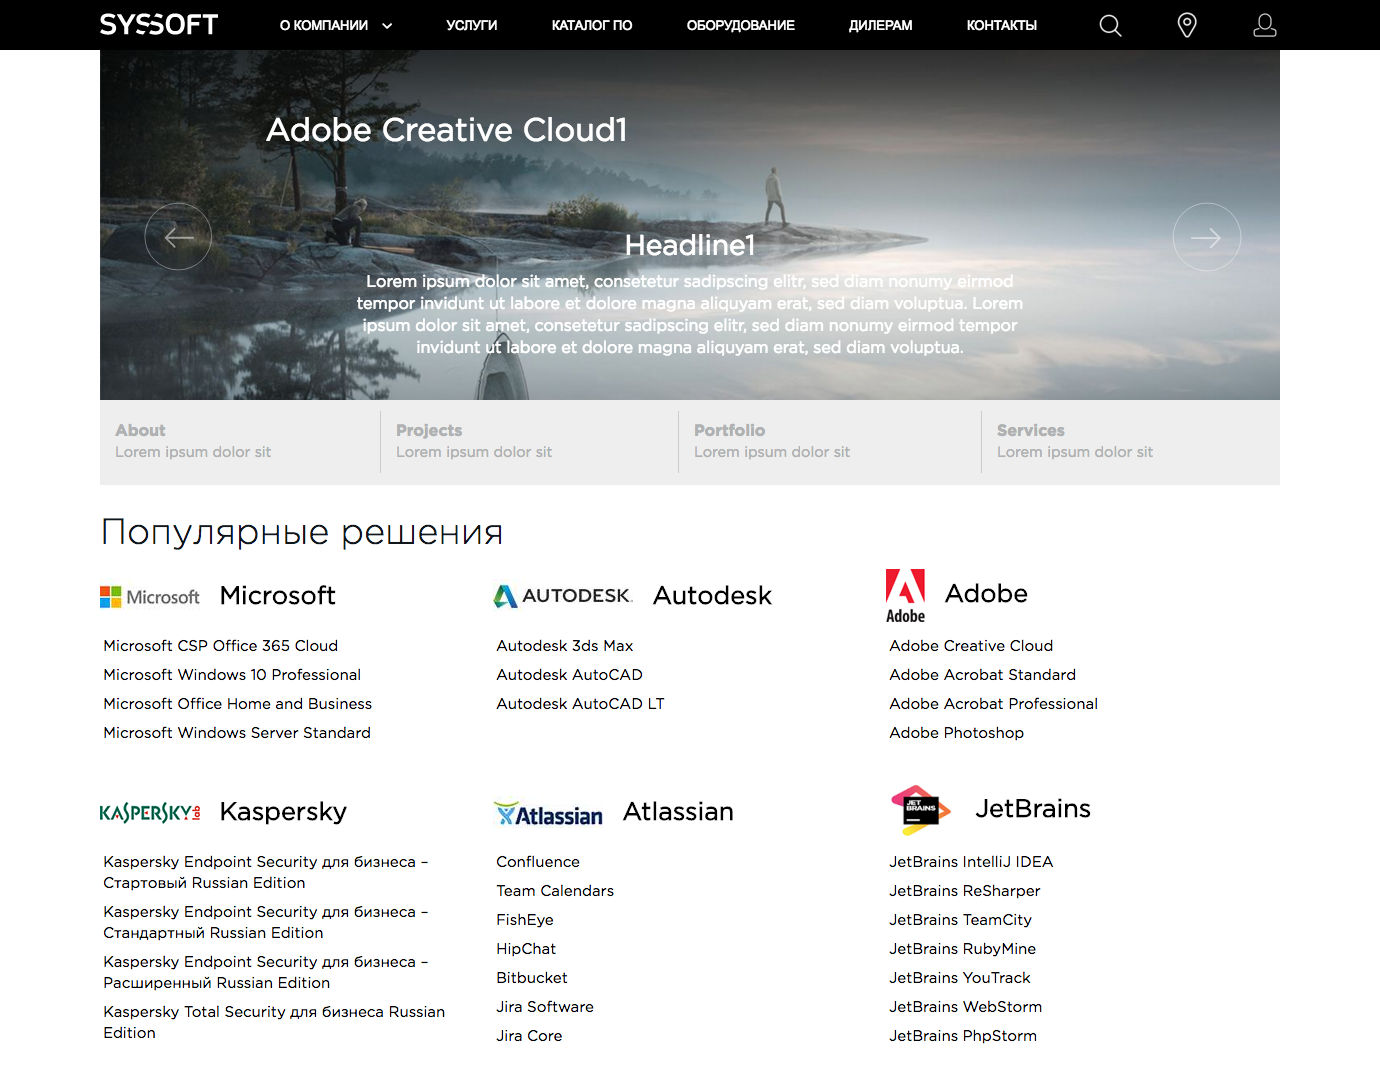Image resolution: width=1380 pixels, height=1074 pixels.
Task: Click the Autodesk logo image
Action: pyautogui.click(x=563, y=596)
